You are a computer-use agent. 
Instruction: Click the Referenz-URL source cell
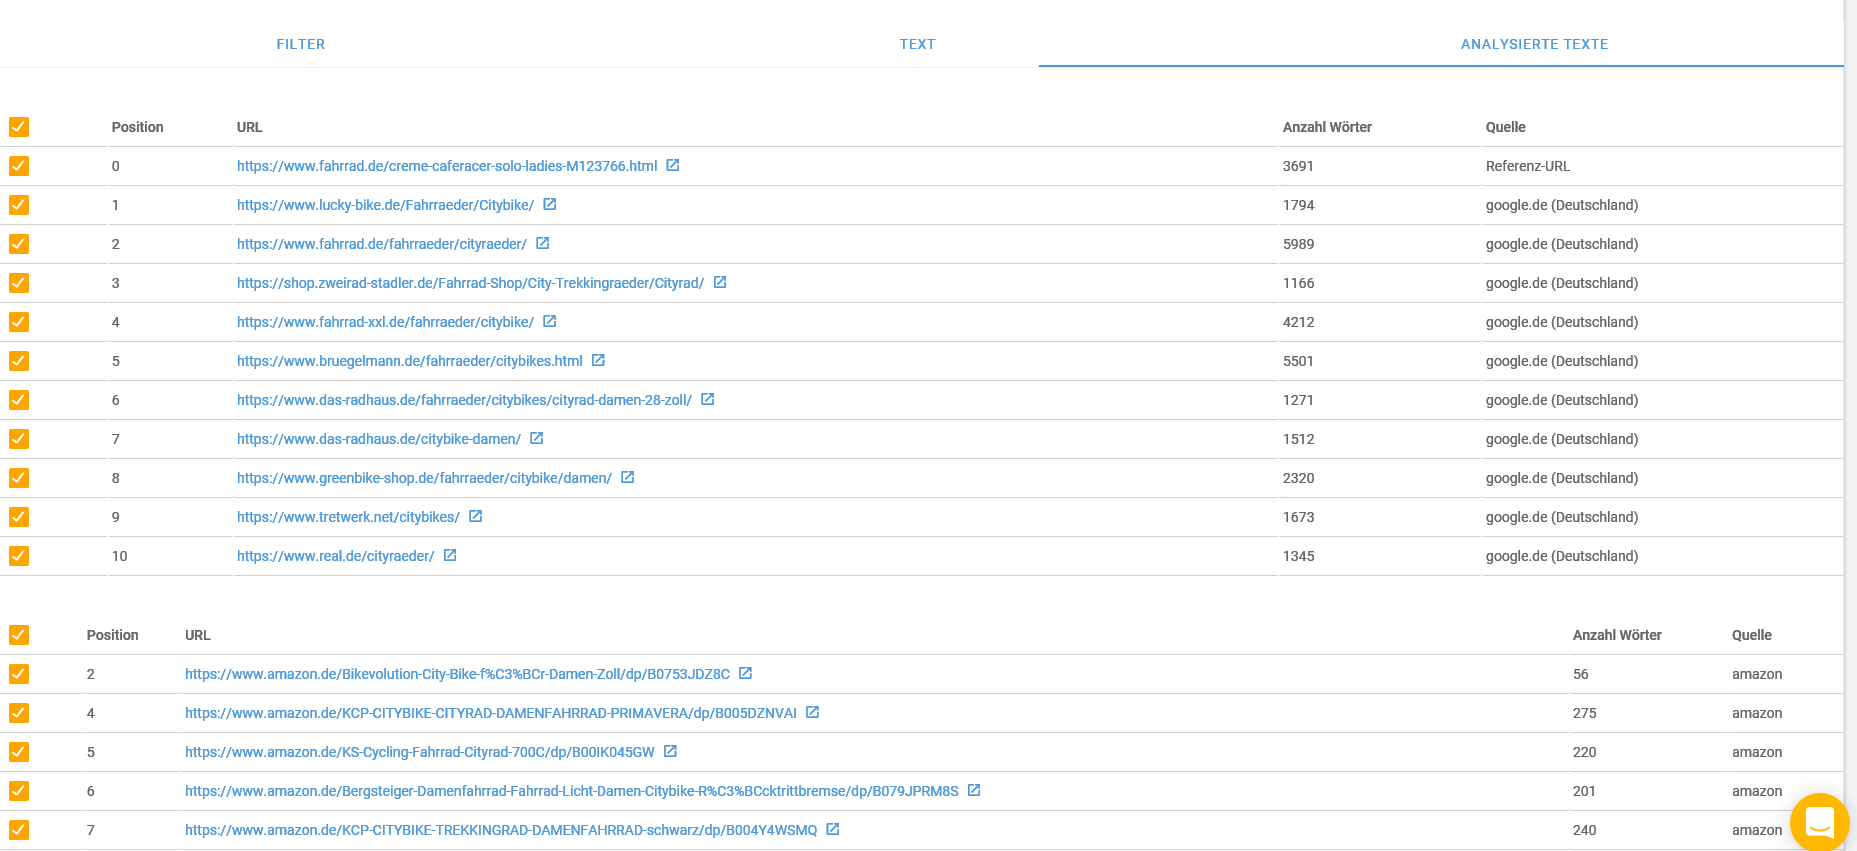click(1527, 166)
